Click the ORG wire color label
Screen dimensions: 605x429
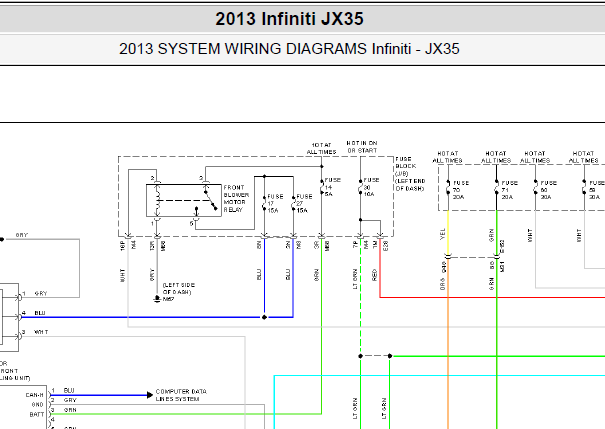pos(443,284)
